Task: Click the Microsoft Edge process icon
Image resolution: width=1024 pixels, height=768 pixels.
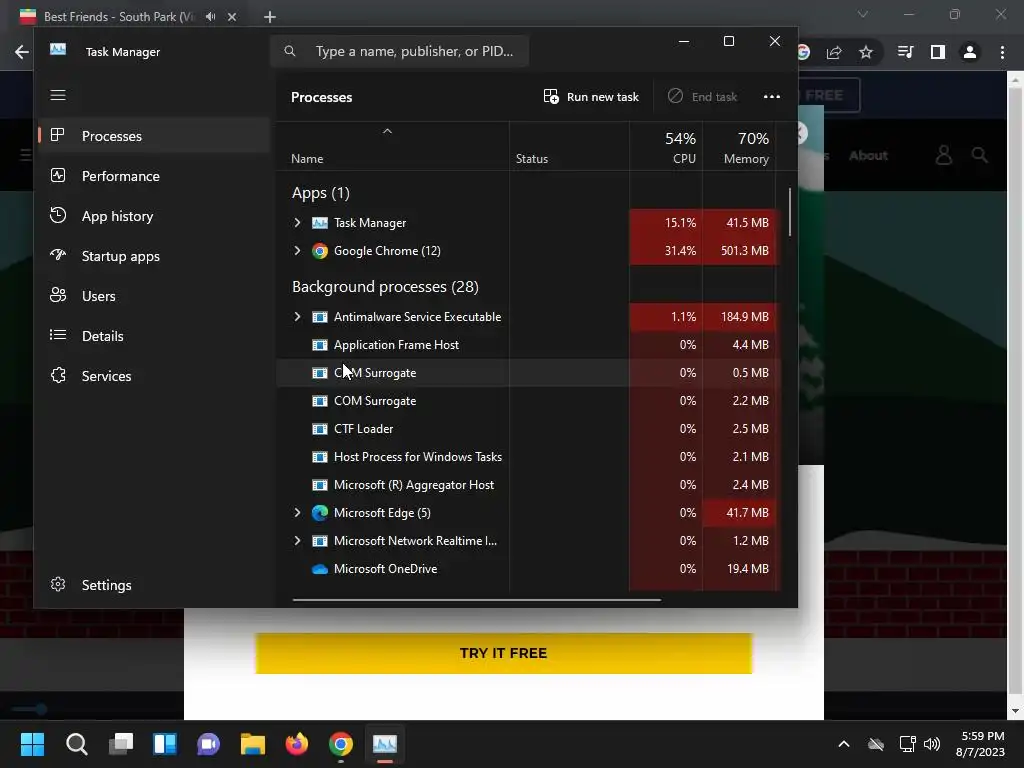Action: pos(319,513)
